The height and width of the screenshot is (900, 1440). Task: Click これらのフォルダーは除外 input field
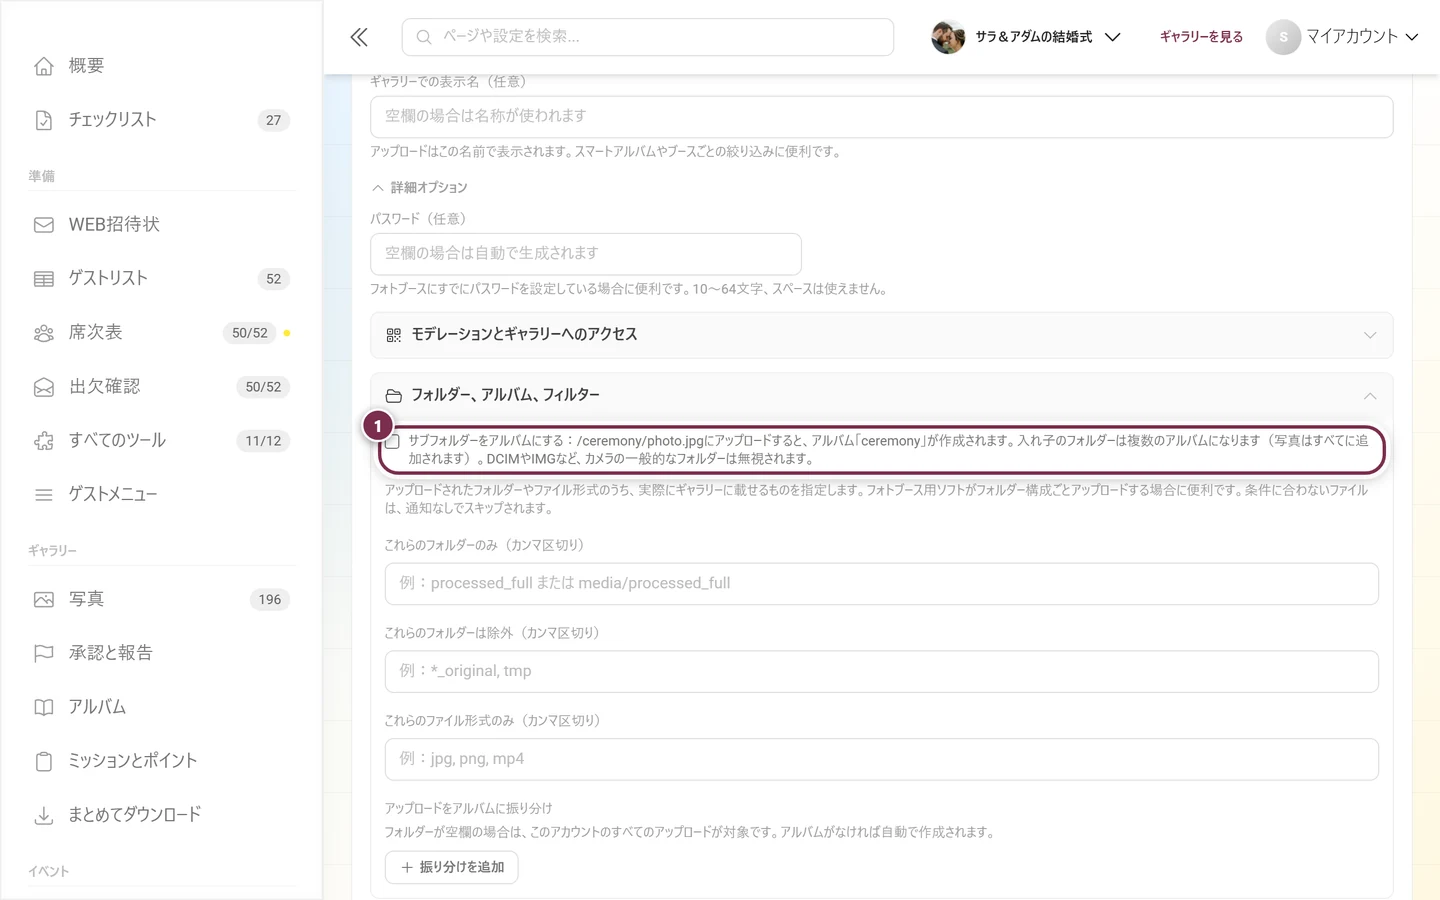point(882,672)
